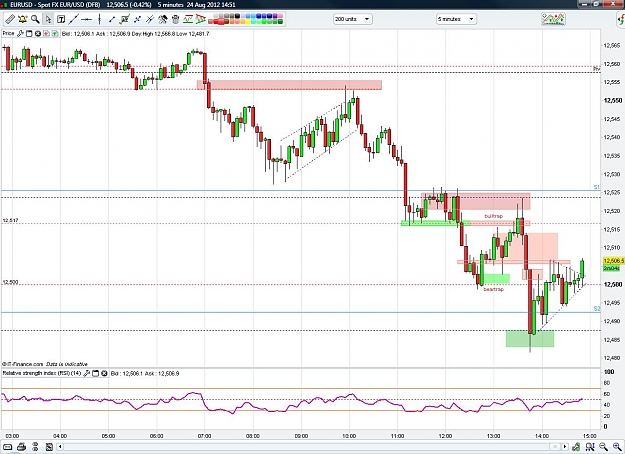The height and width of the screenshot is (454, 625).
Task: Select the parallel channel lines tool
Action: [150, 19]
